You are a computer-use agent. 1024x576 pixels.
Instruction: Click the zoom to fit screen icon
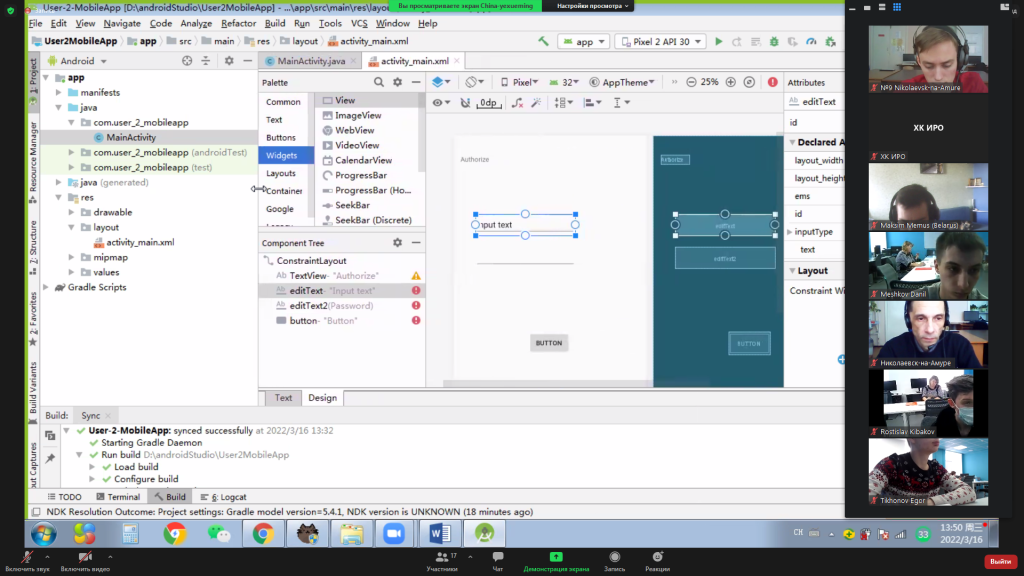coord(749,82)
